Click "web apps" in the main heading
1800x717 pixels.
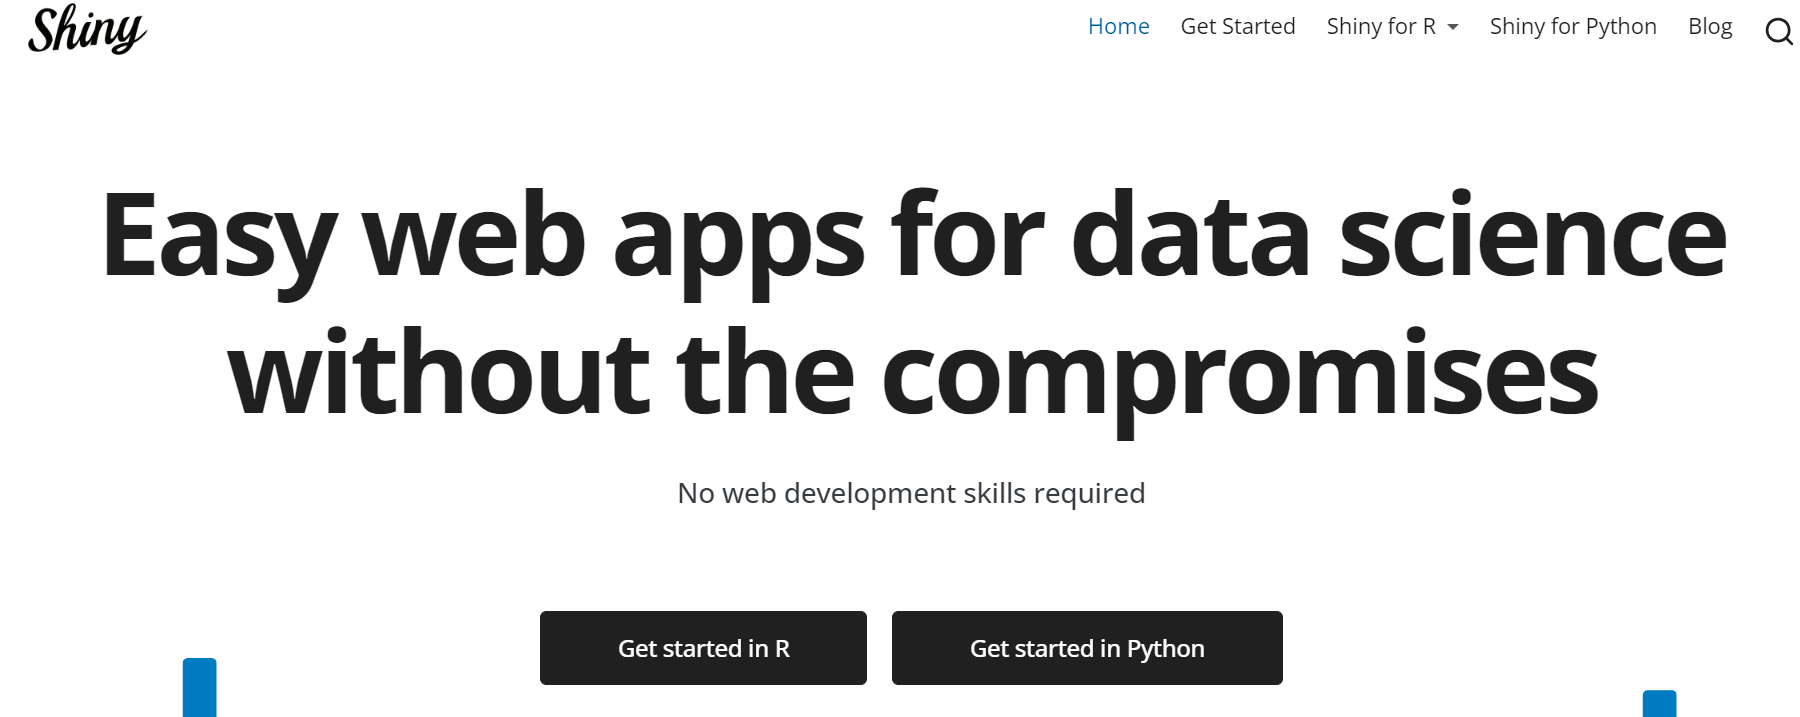click(613, 238)
